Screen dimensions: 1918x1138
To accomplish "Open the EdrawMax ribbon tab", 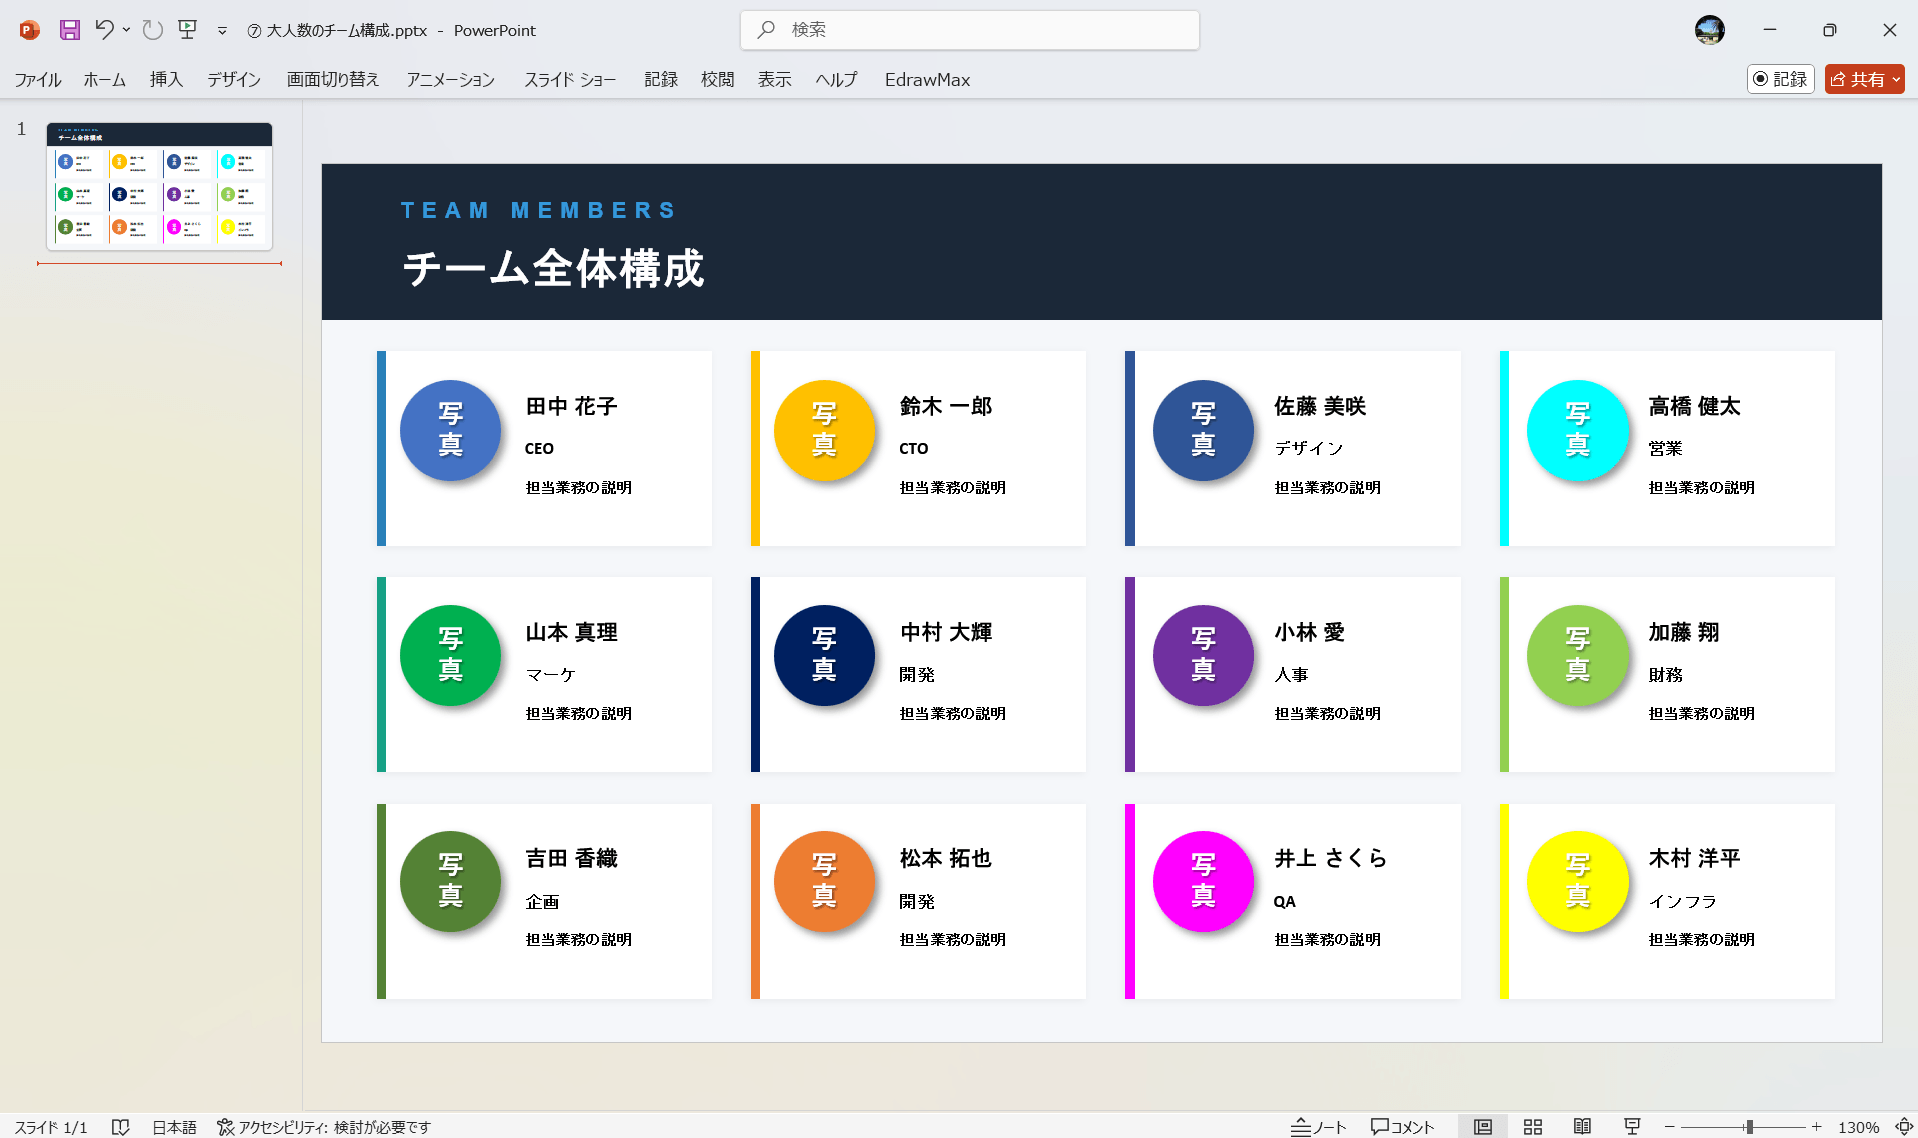I will click(926, 79).
